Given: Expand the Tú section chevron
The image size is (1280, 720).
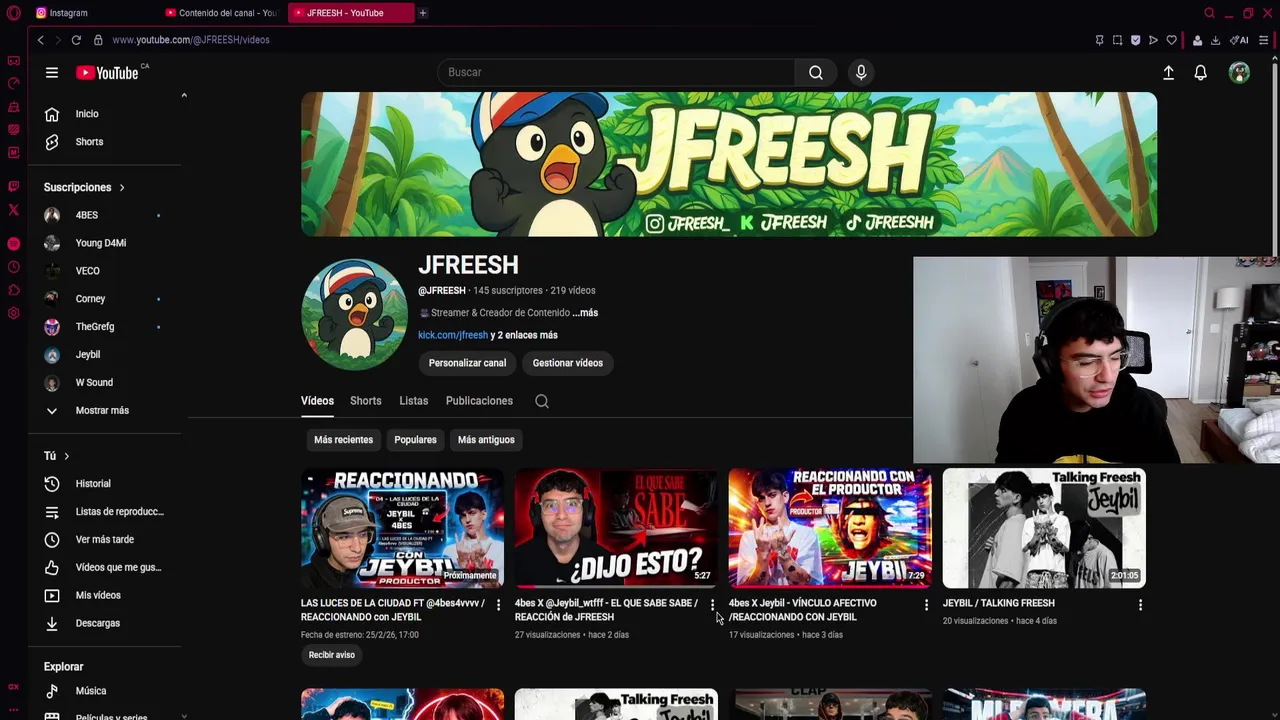Looking at the screenshot, I should 66,456.
